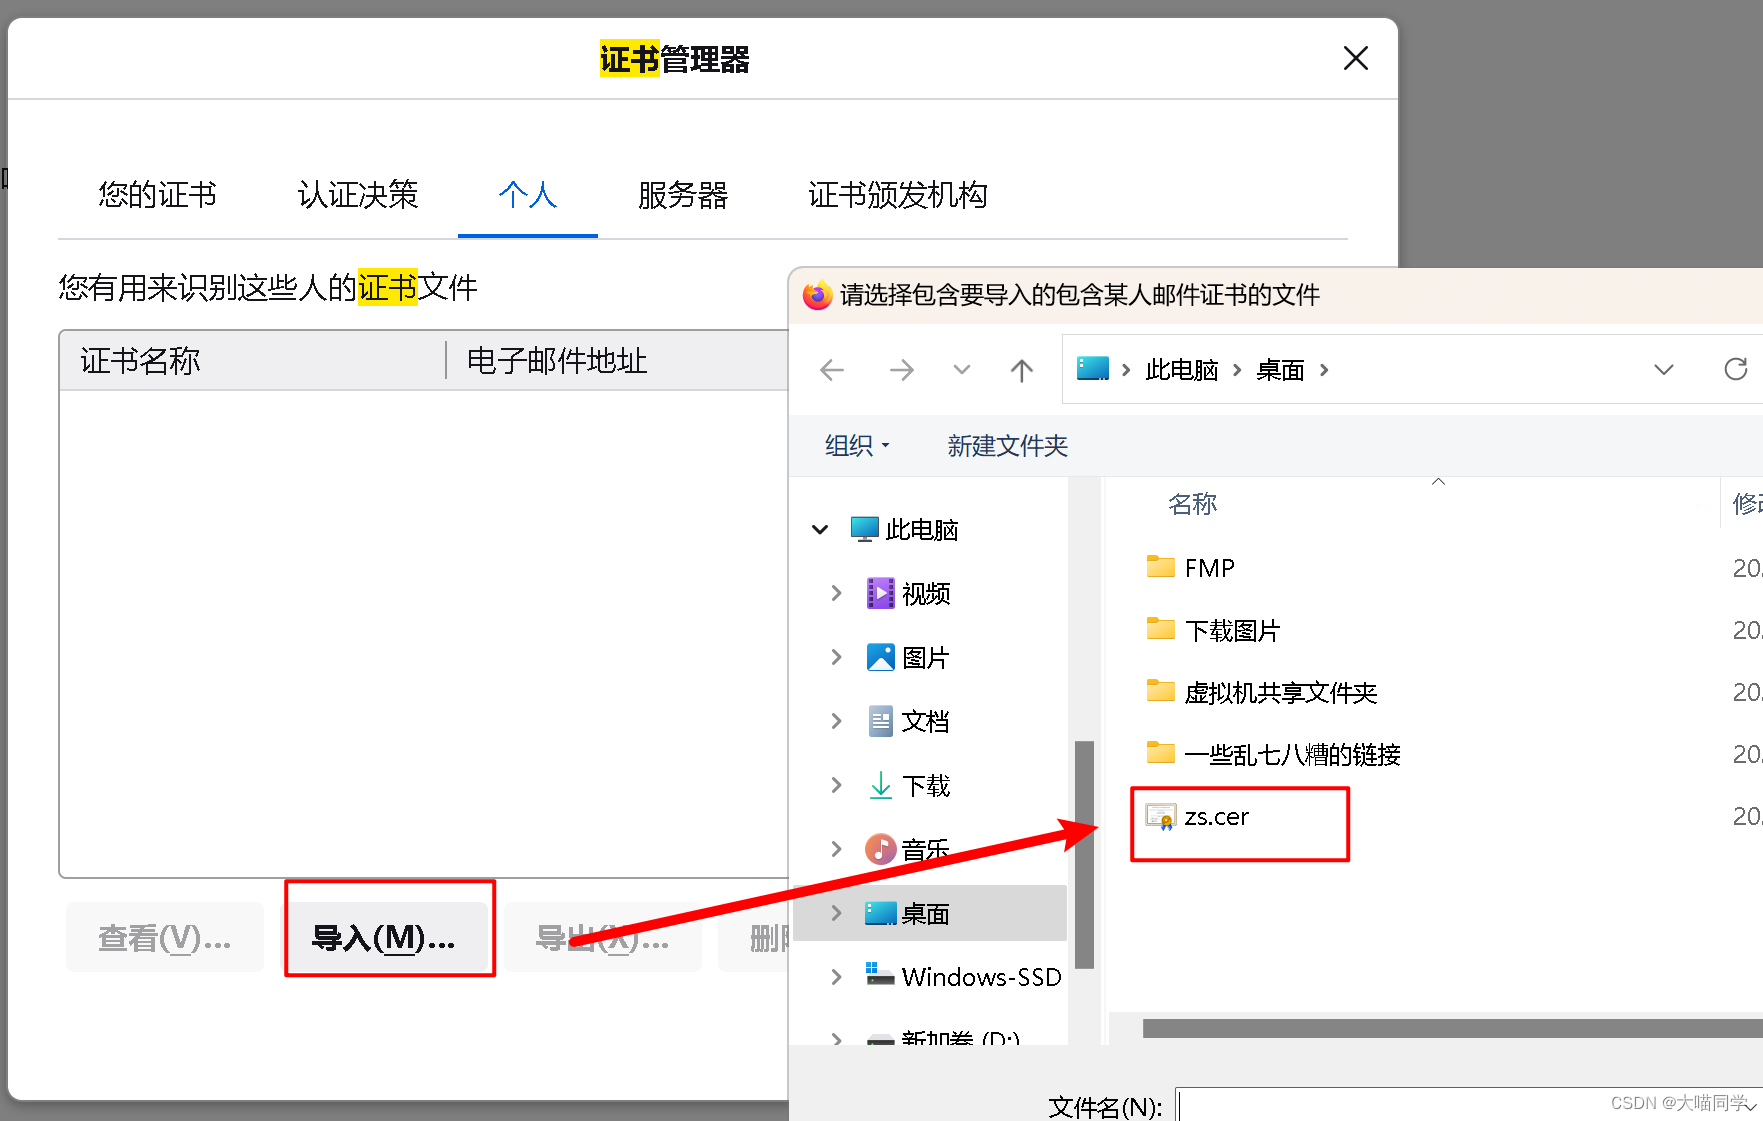The width and height of the screenshot is (1763, 1121).
Task: Open the FMP folder
Action: pyautogui.click(x=1210, y=567)
